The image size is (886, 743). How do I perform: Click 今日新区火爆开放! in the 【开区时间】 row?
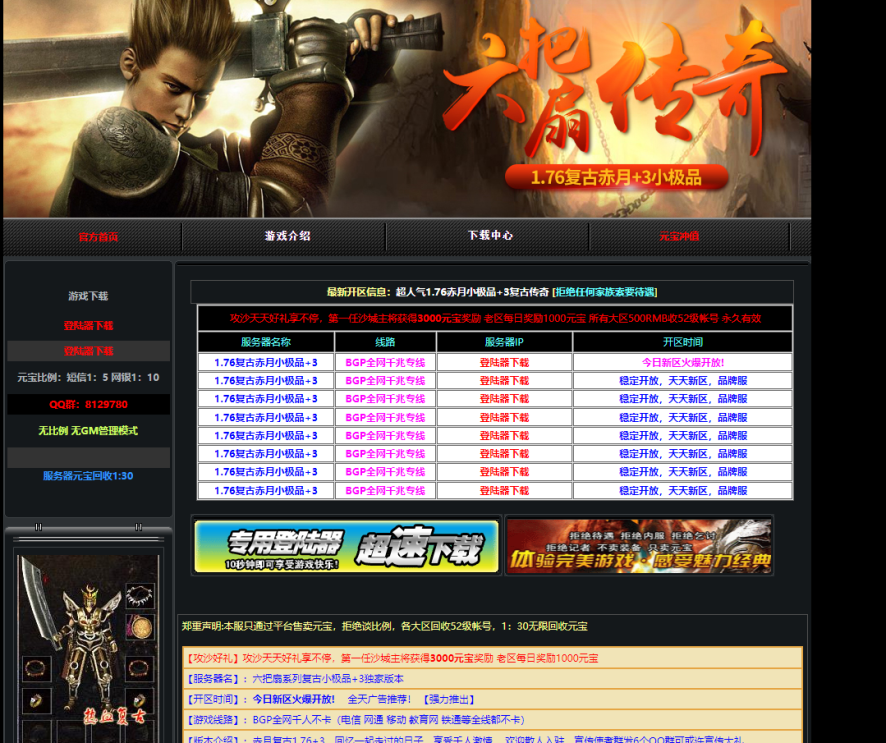point(293,699)
